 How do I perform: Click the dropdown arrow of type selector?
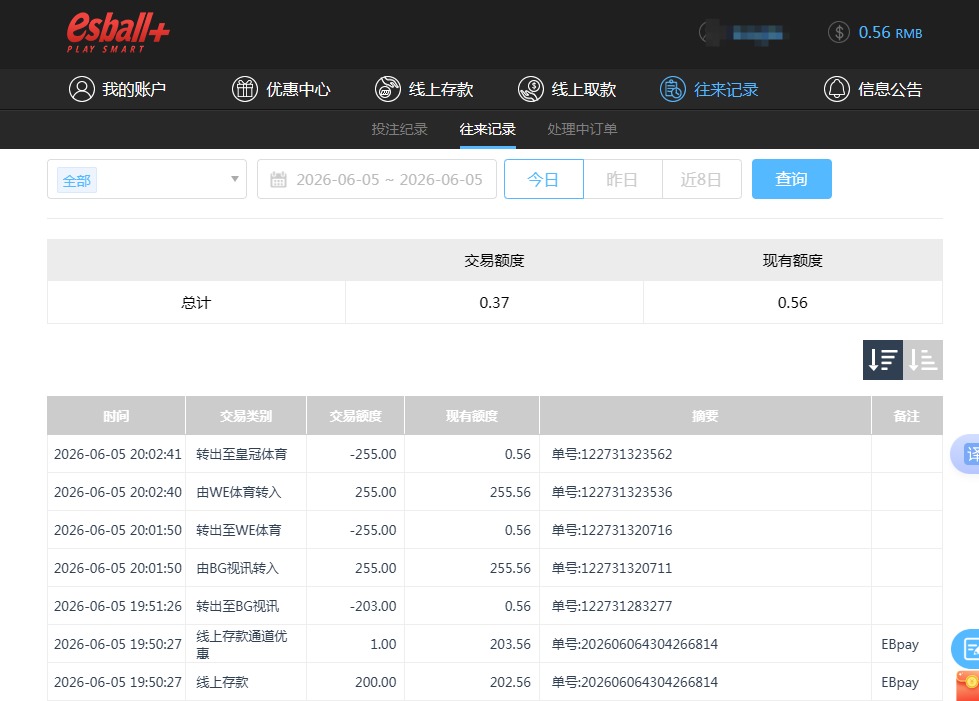coord(235,179)
